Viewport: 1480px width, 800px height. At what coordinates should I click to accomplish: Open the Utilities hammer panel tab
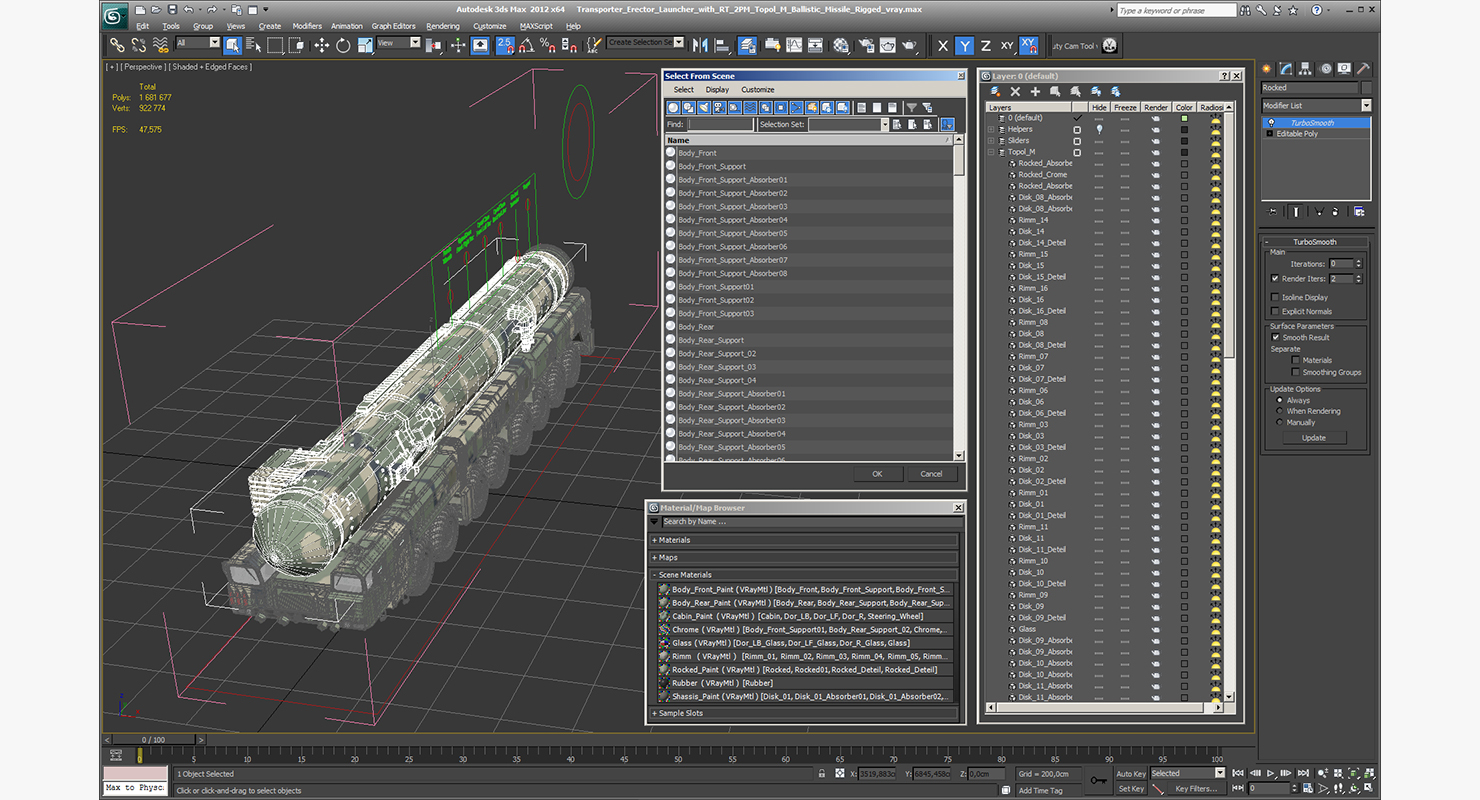click(x=1363, y=68)
